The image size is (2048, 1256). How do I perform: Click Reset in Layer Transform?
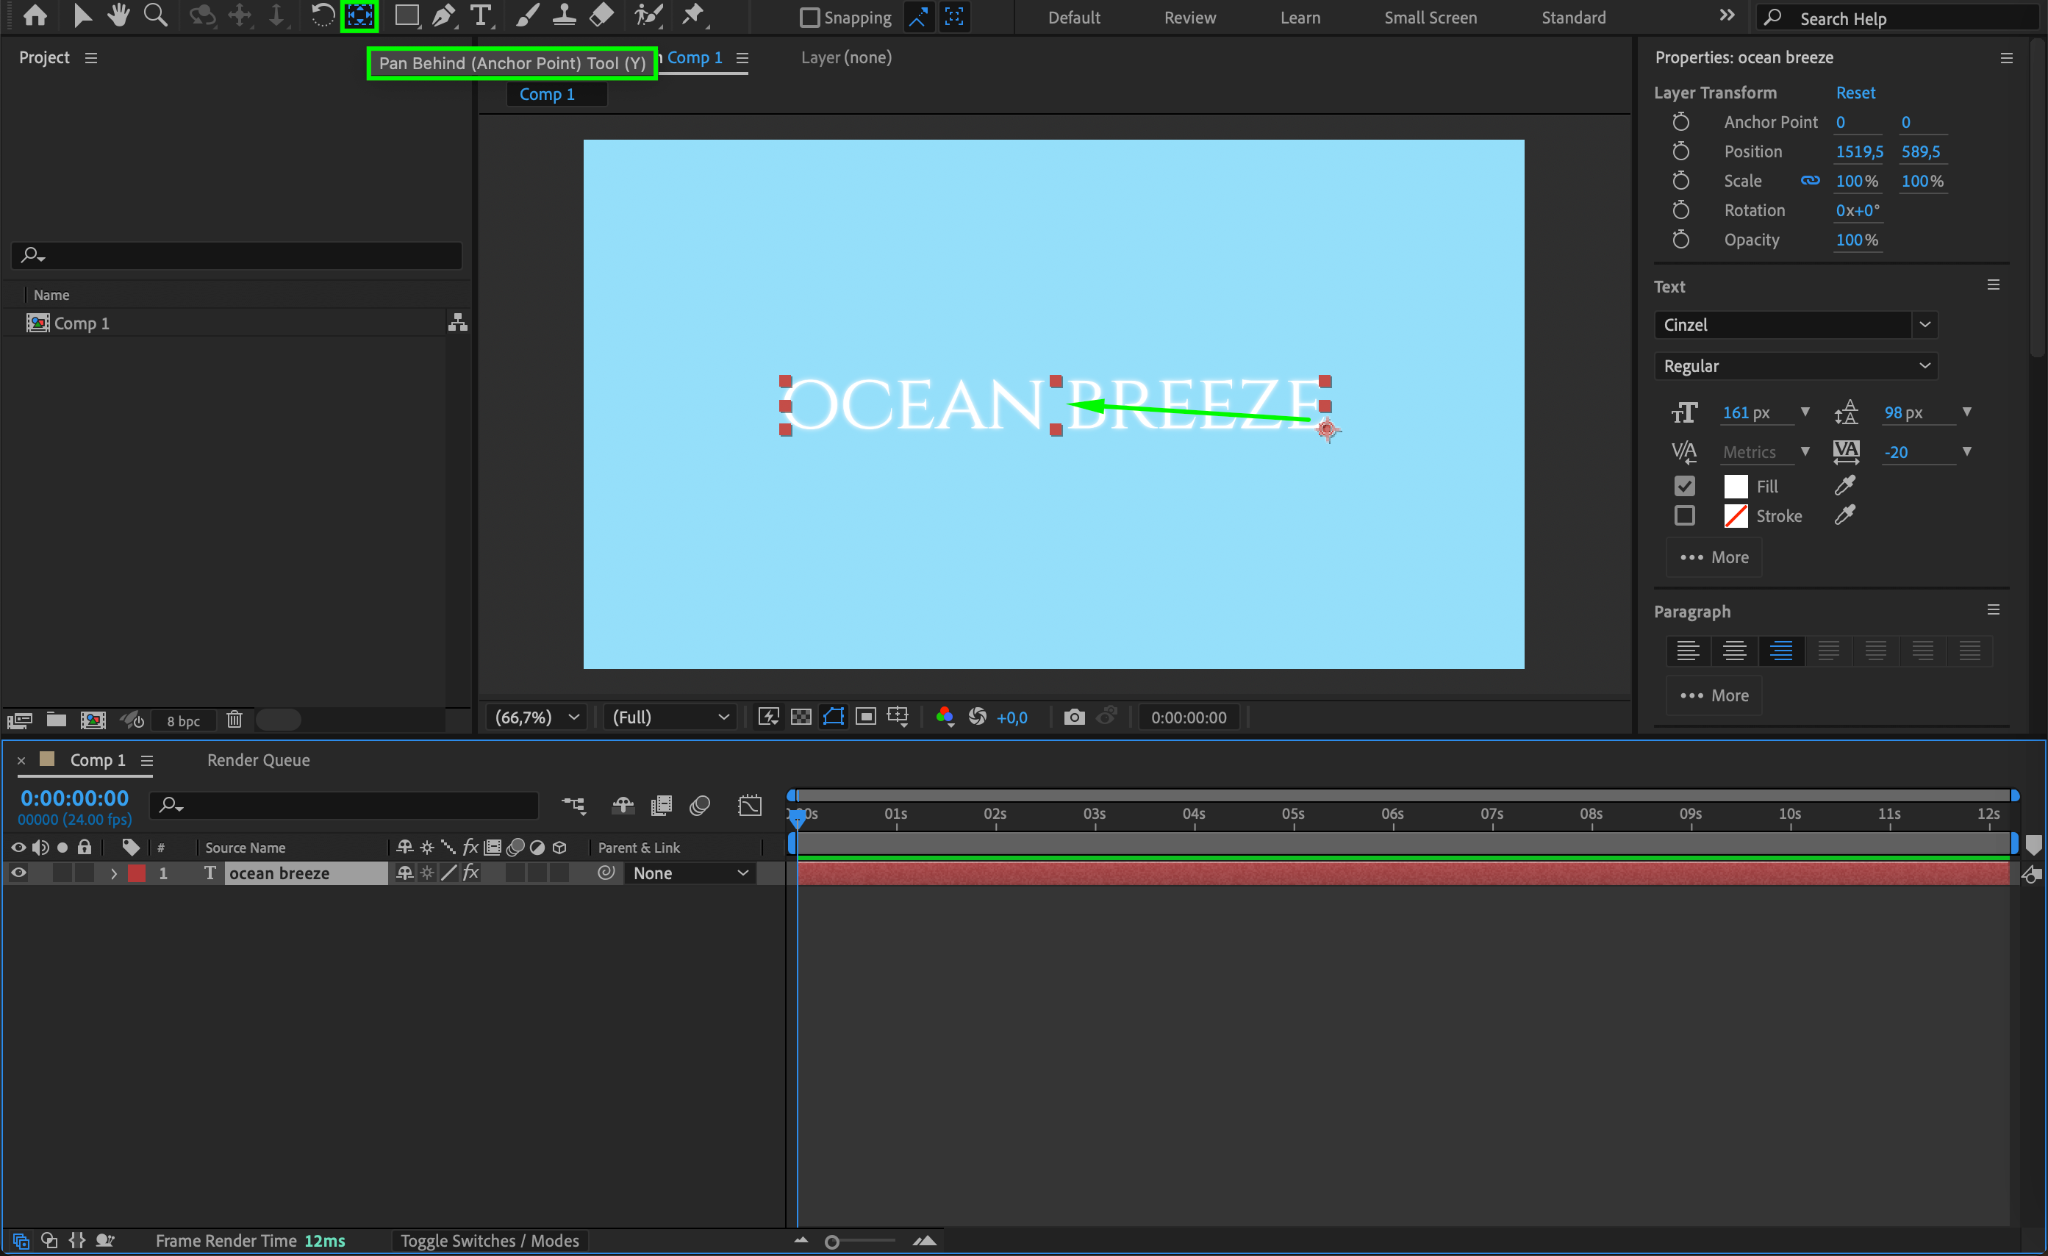1855,92
